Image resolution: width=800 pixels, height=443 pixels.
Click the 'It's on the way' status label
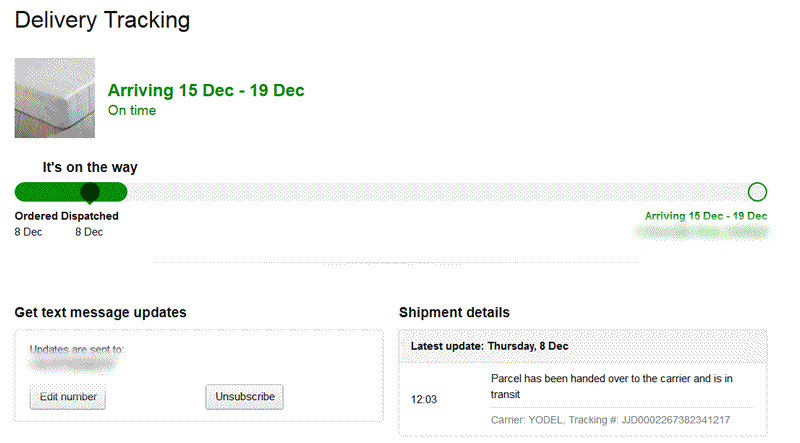pyautogui.click(x=90, y=167)
